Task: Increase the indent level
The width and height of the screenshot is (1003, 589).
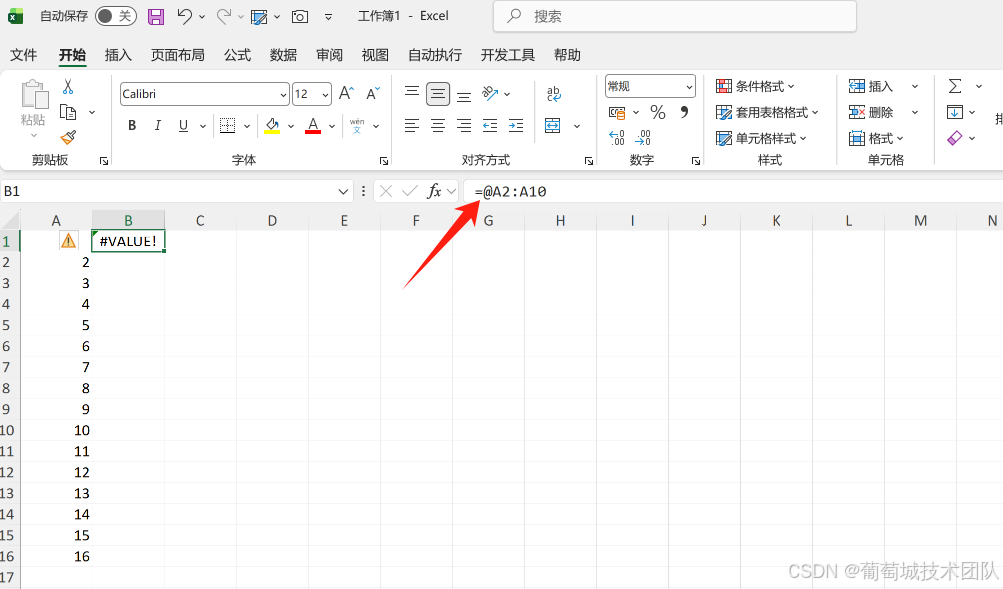Action: pyautogui.click(x=516, y=125)
